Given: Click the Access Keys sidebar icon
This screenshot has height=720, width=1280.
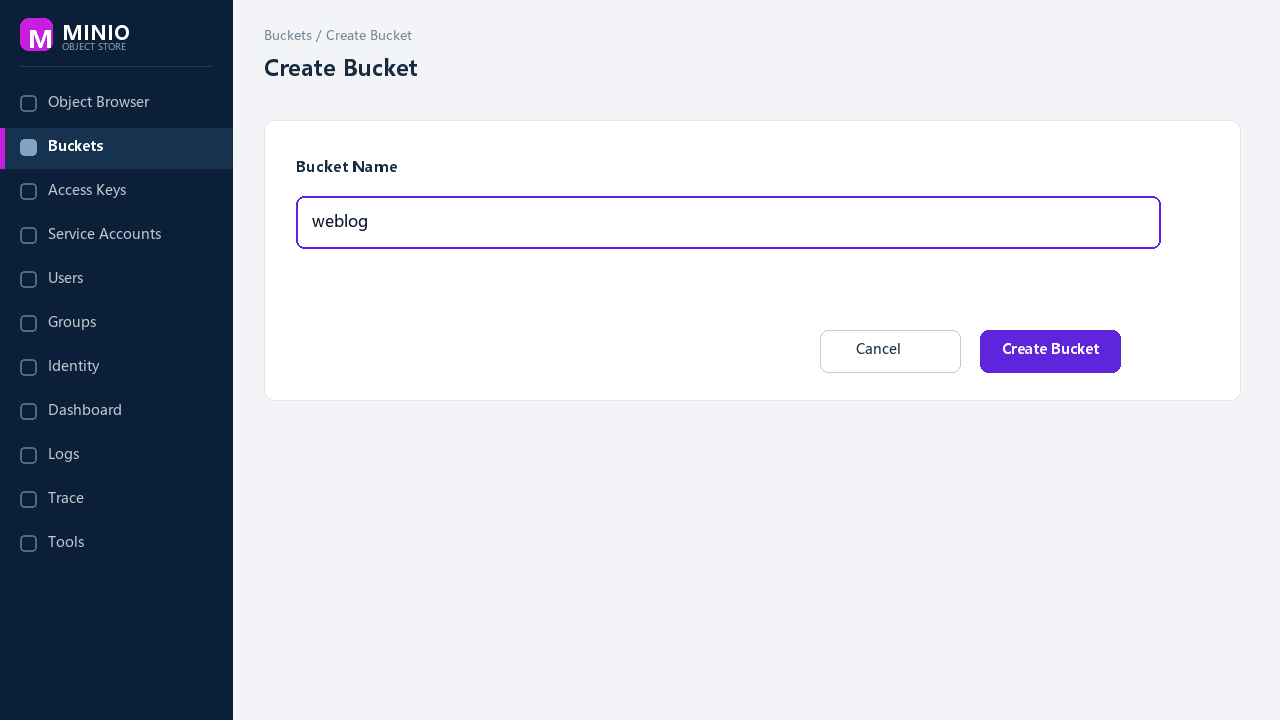Looking at the screenshot, I should tap(28, 191).
